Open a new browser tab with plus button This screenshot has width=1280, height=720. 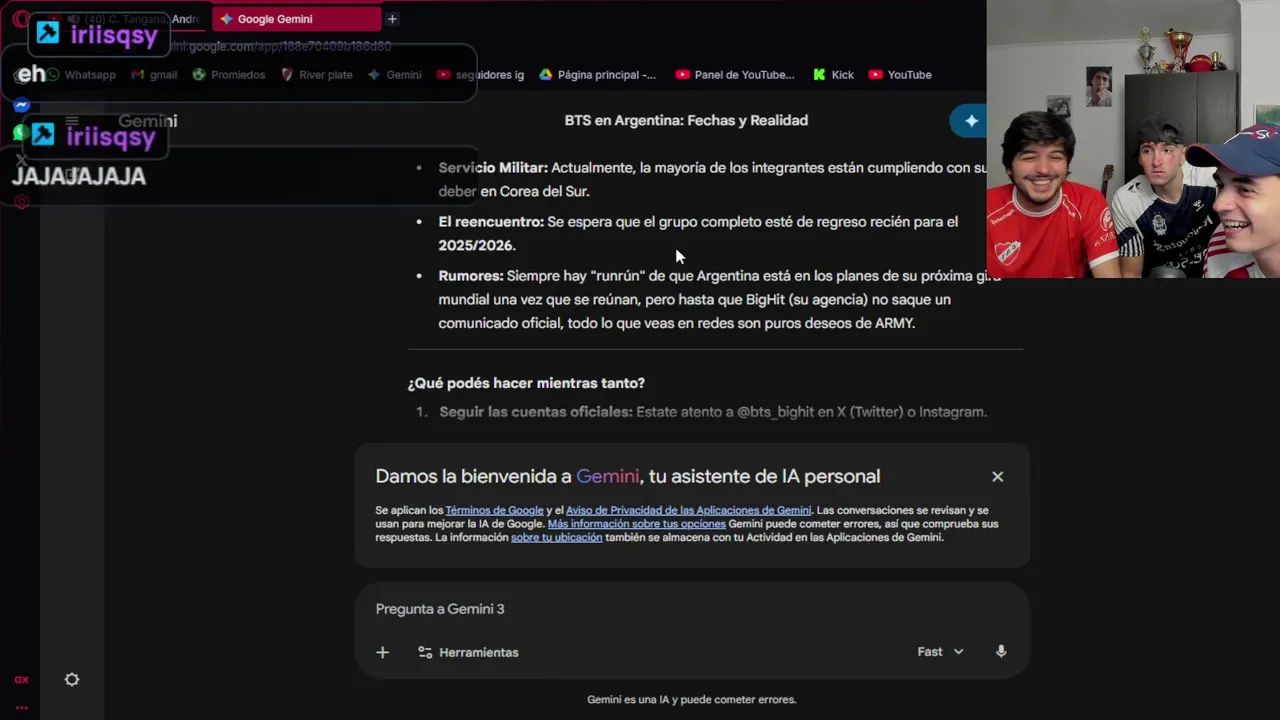[x=392, y=19]
